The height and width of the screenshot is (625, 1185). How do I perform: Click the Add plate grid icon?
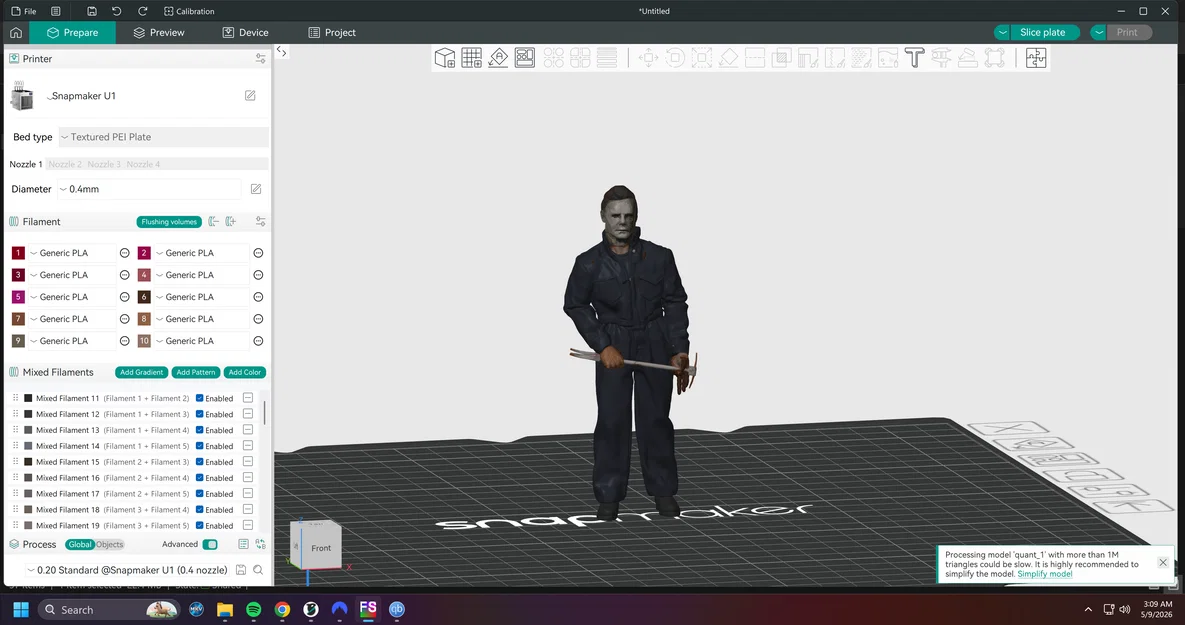coord(472,58)
